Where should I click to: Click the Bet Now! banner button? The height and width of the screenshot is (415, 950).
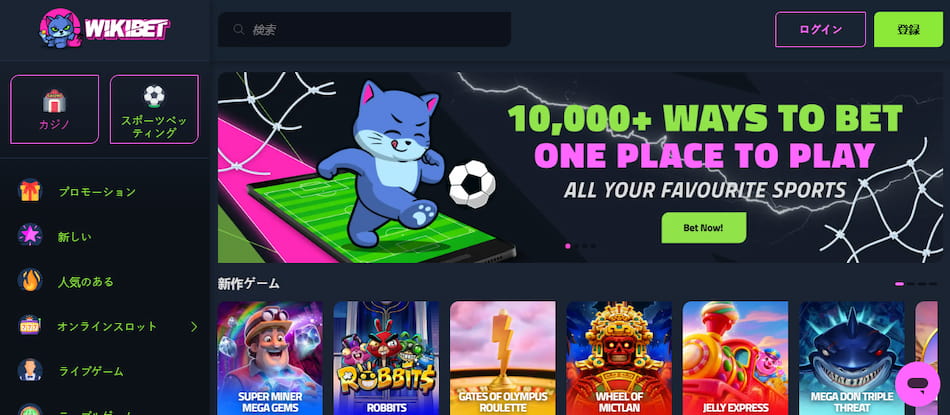[703, 228]
